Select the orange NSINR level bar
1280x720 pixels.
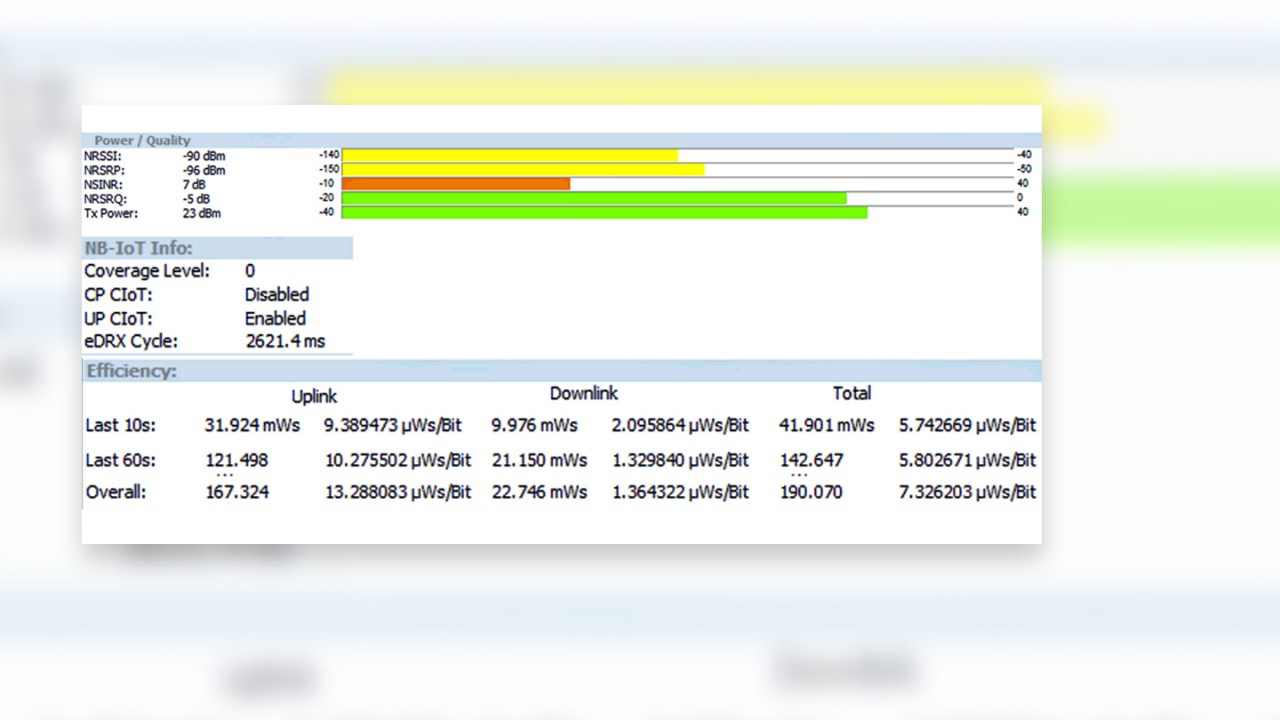(455, 184)
